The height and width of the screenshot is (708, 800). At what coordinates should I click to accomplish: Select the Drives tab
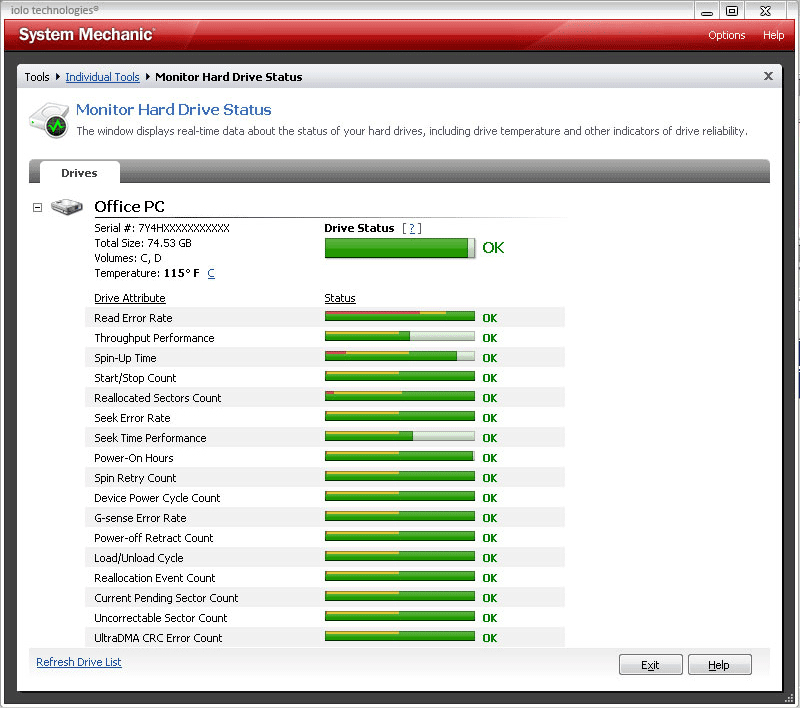[x=79, y=172]
